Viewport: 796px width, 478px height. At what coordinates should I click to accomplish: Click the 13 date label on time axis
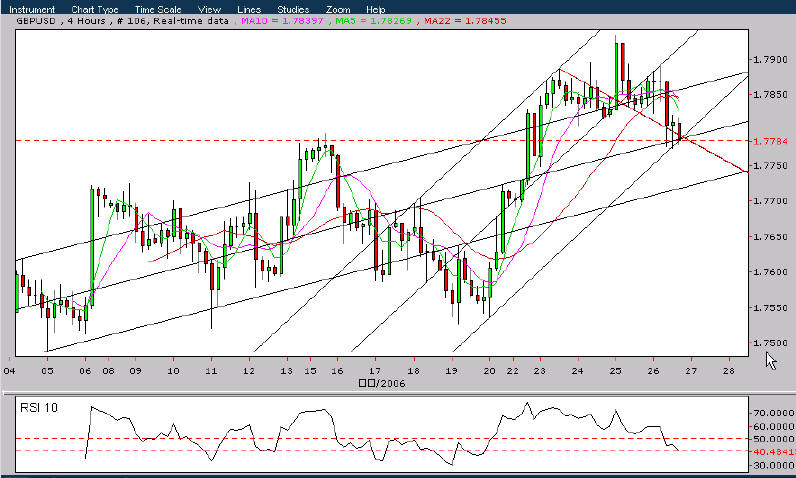(286, 371)
